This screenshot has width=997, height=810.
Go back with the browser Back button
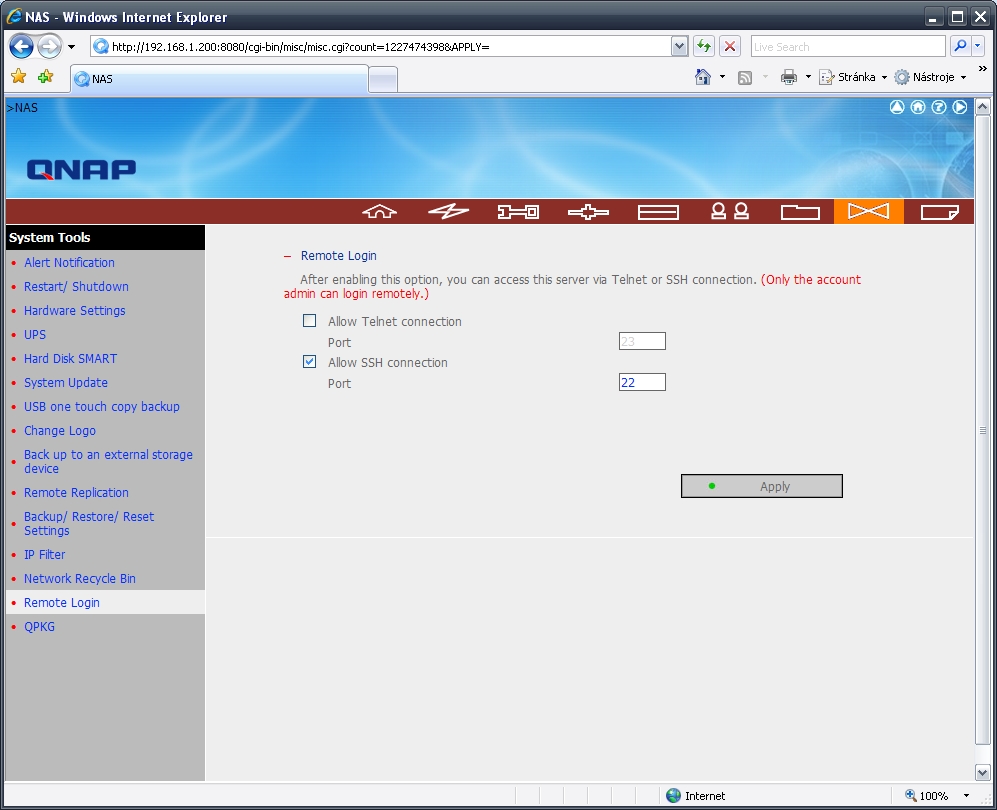(21, 46)
